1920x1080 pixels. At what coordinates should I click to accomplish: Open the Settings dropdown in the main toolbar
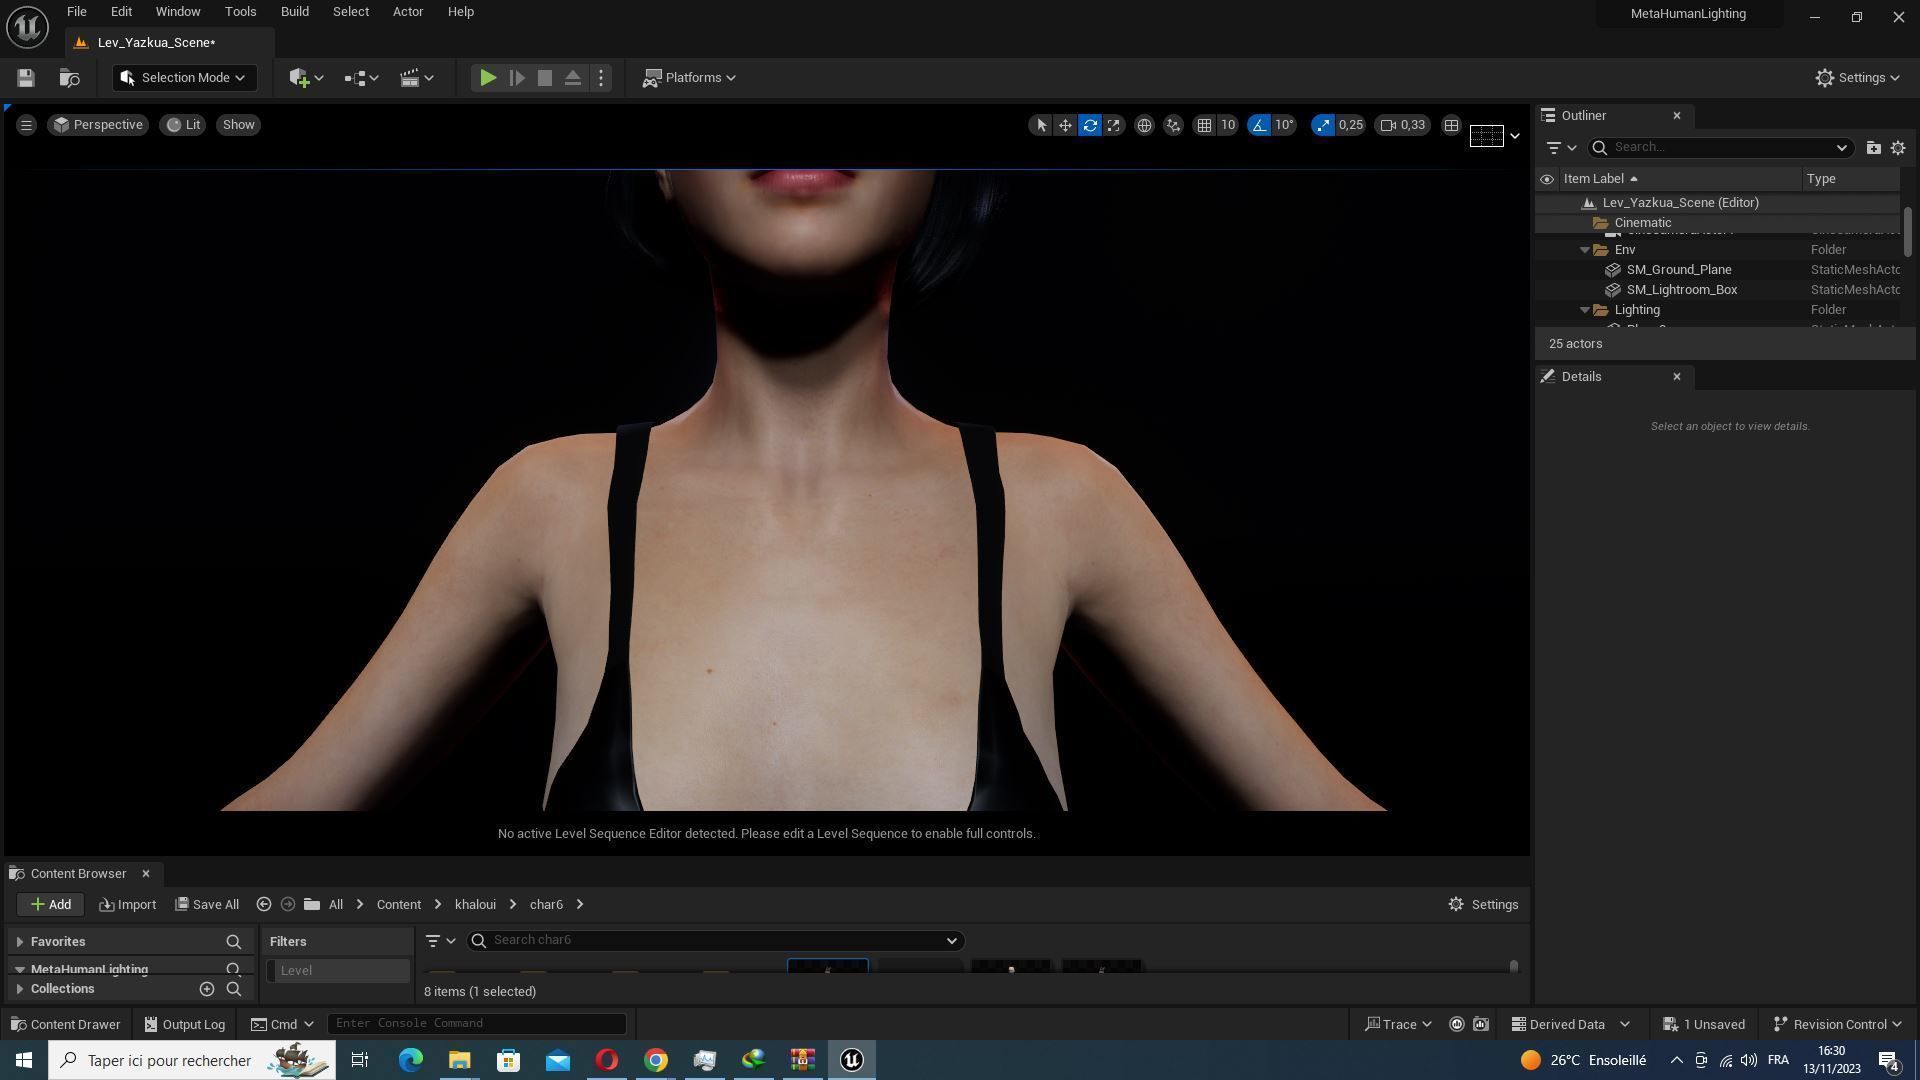click(x=1857, y=78)
